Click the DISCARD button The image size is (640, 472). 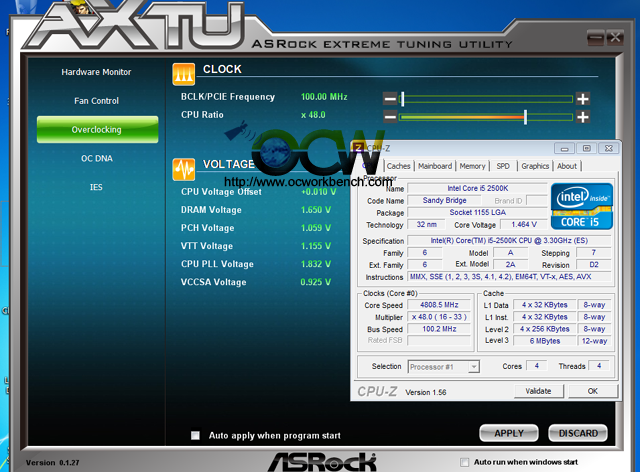[x=578, y=433]
